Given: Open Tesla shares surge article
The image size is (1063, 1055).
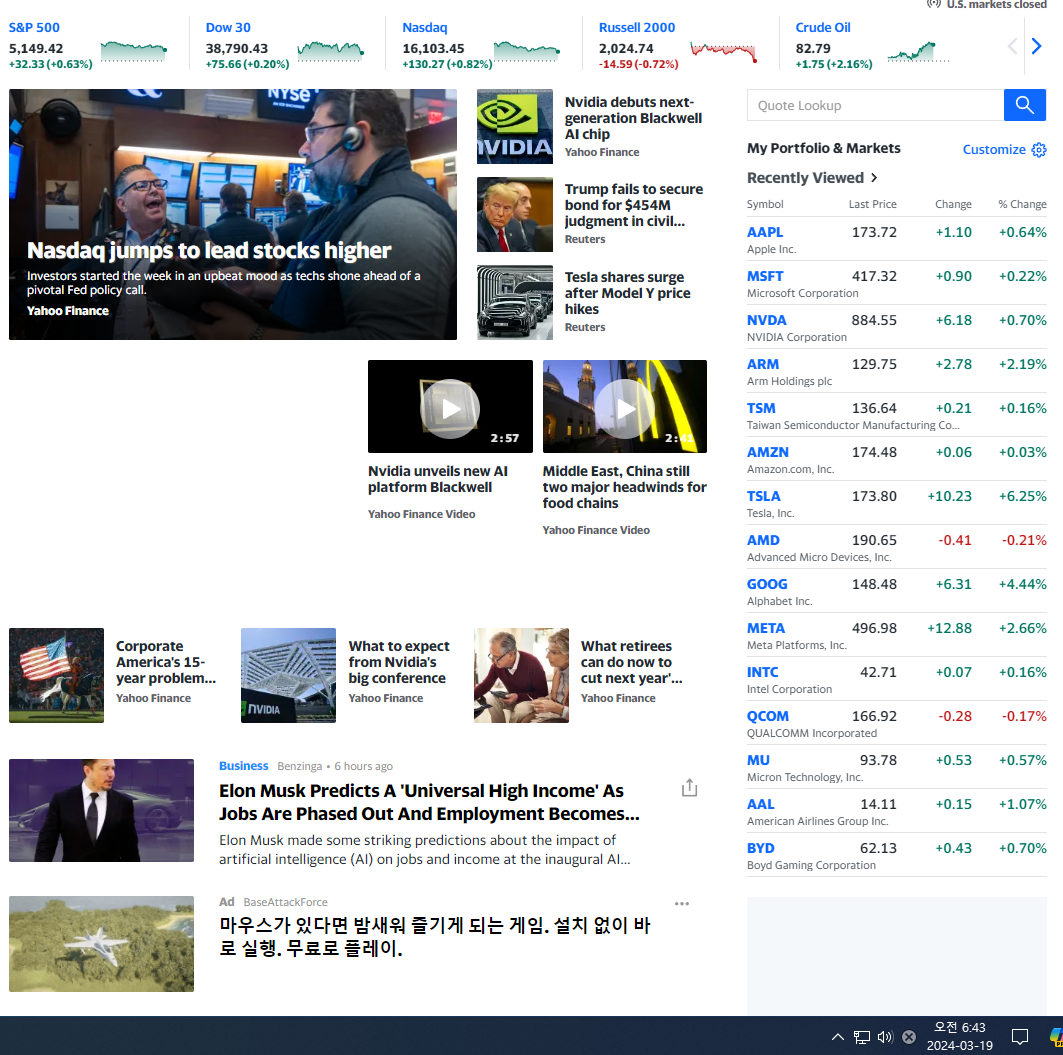Looking at the screenshot, I should [x=627, y=293].
